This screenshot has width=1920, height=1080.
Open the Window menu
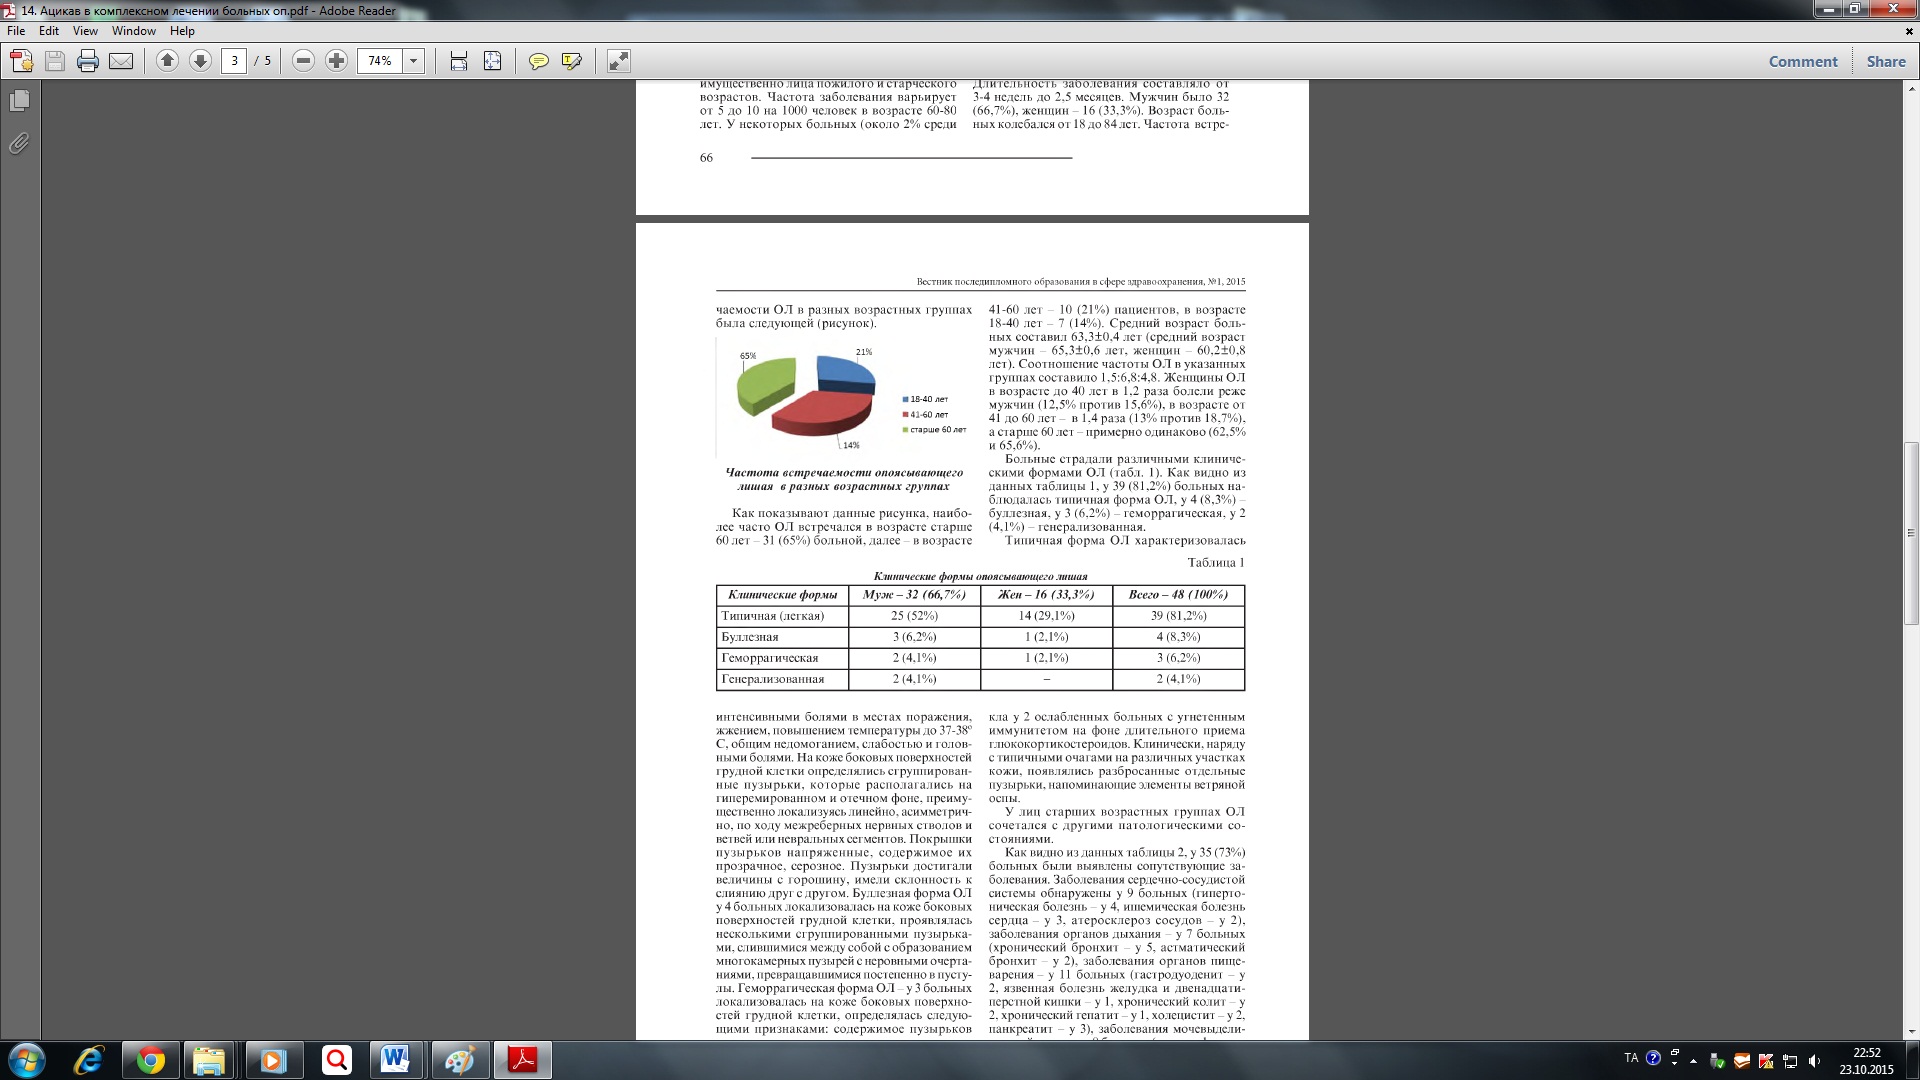point(134,31)
